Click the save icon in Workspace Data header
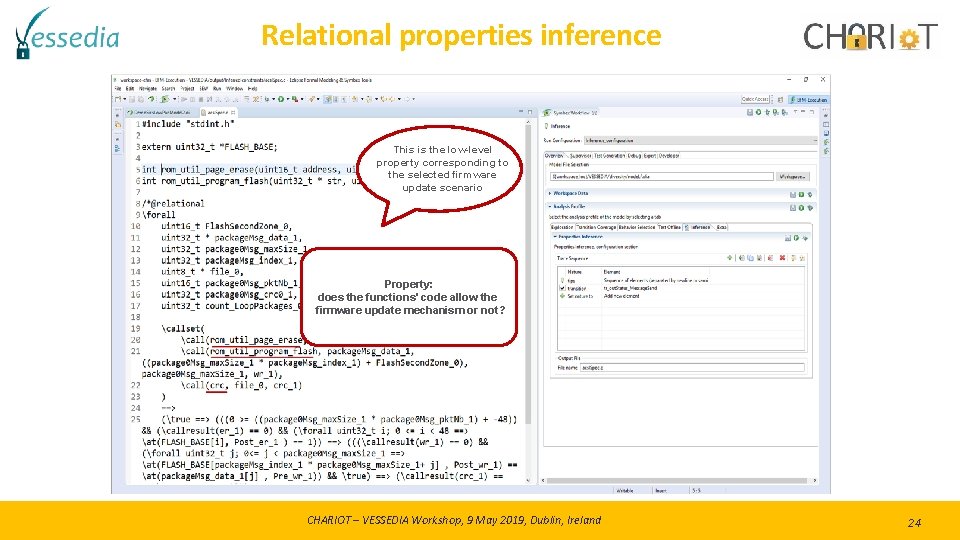 [x=793, y=195]
